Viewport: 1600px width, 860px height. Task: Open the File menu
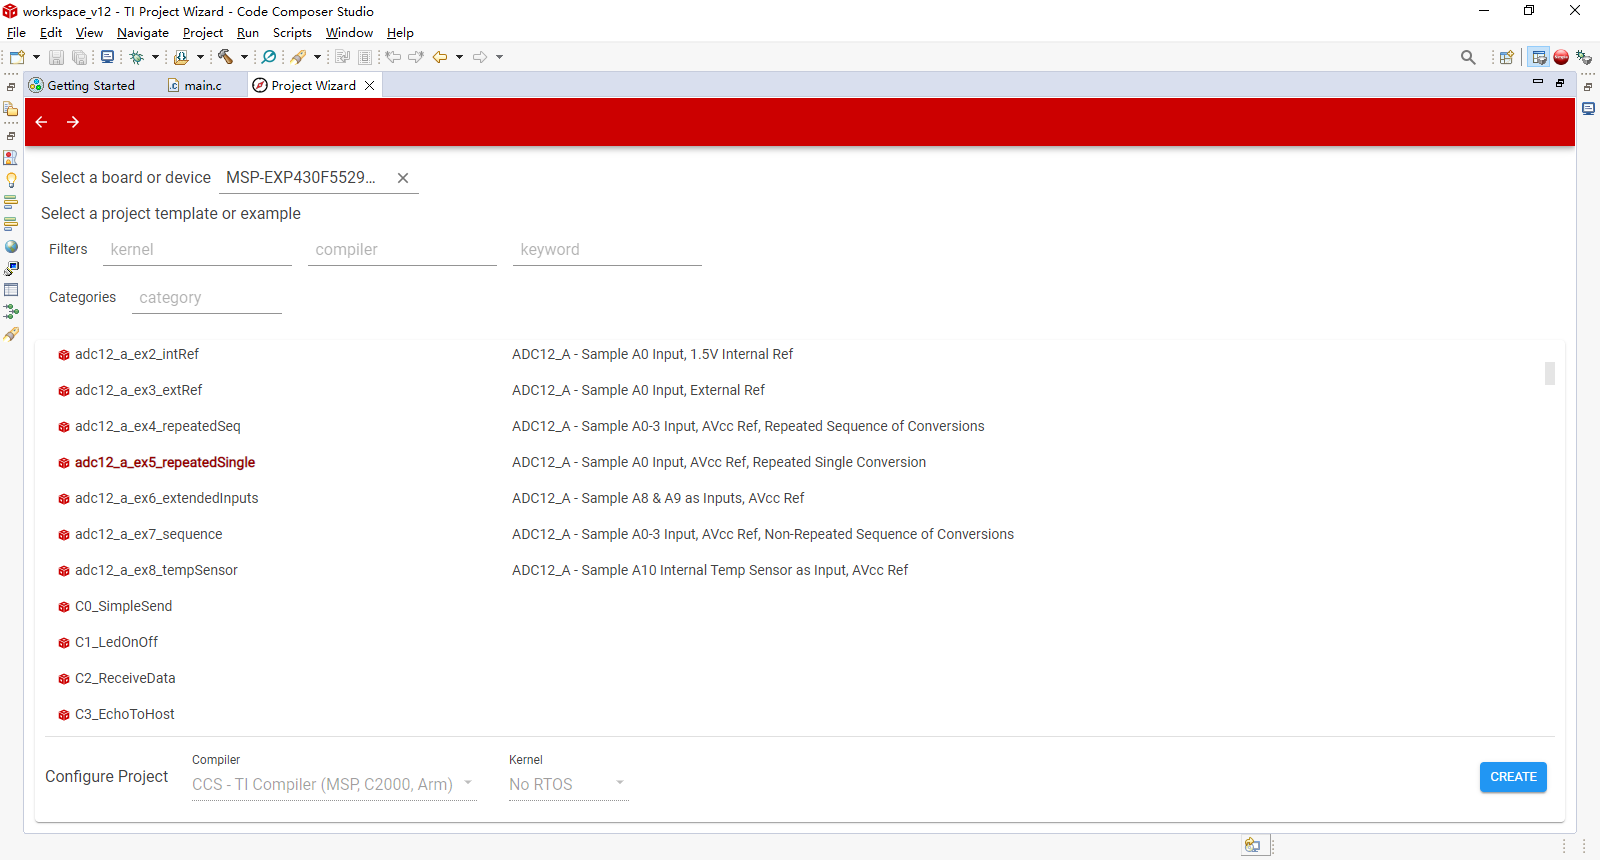[16, 33]
